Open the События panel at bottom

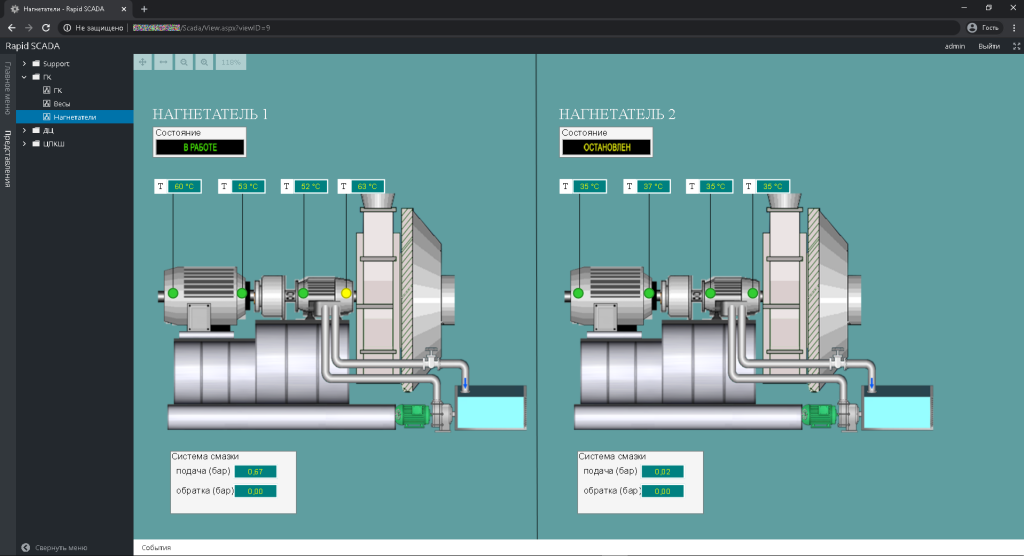point(156,548)
